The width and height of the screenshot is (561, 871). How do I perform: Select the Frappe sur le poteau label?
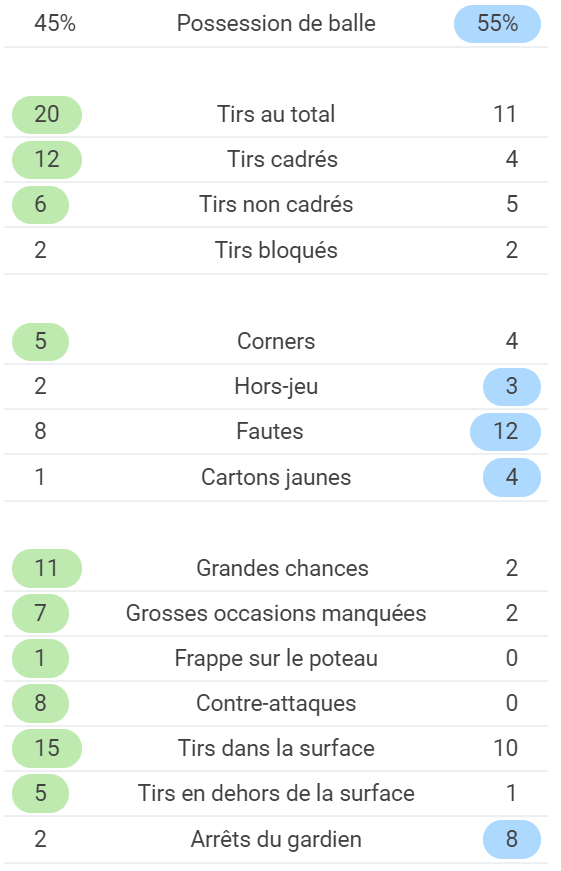click(276, 658)
